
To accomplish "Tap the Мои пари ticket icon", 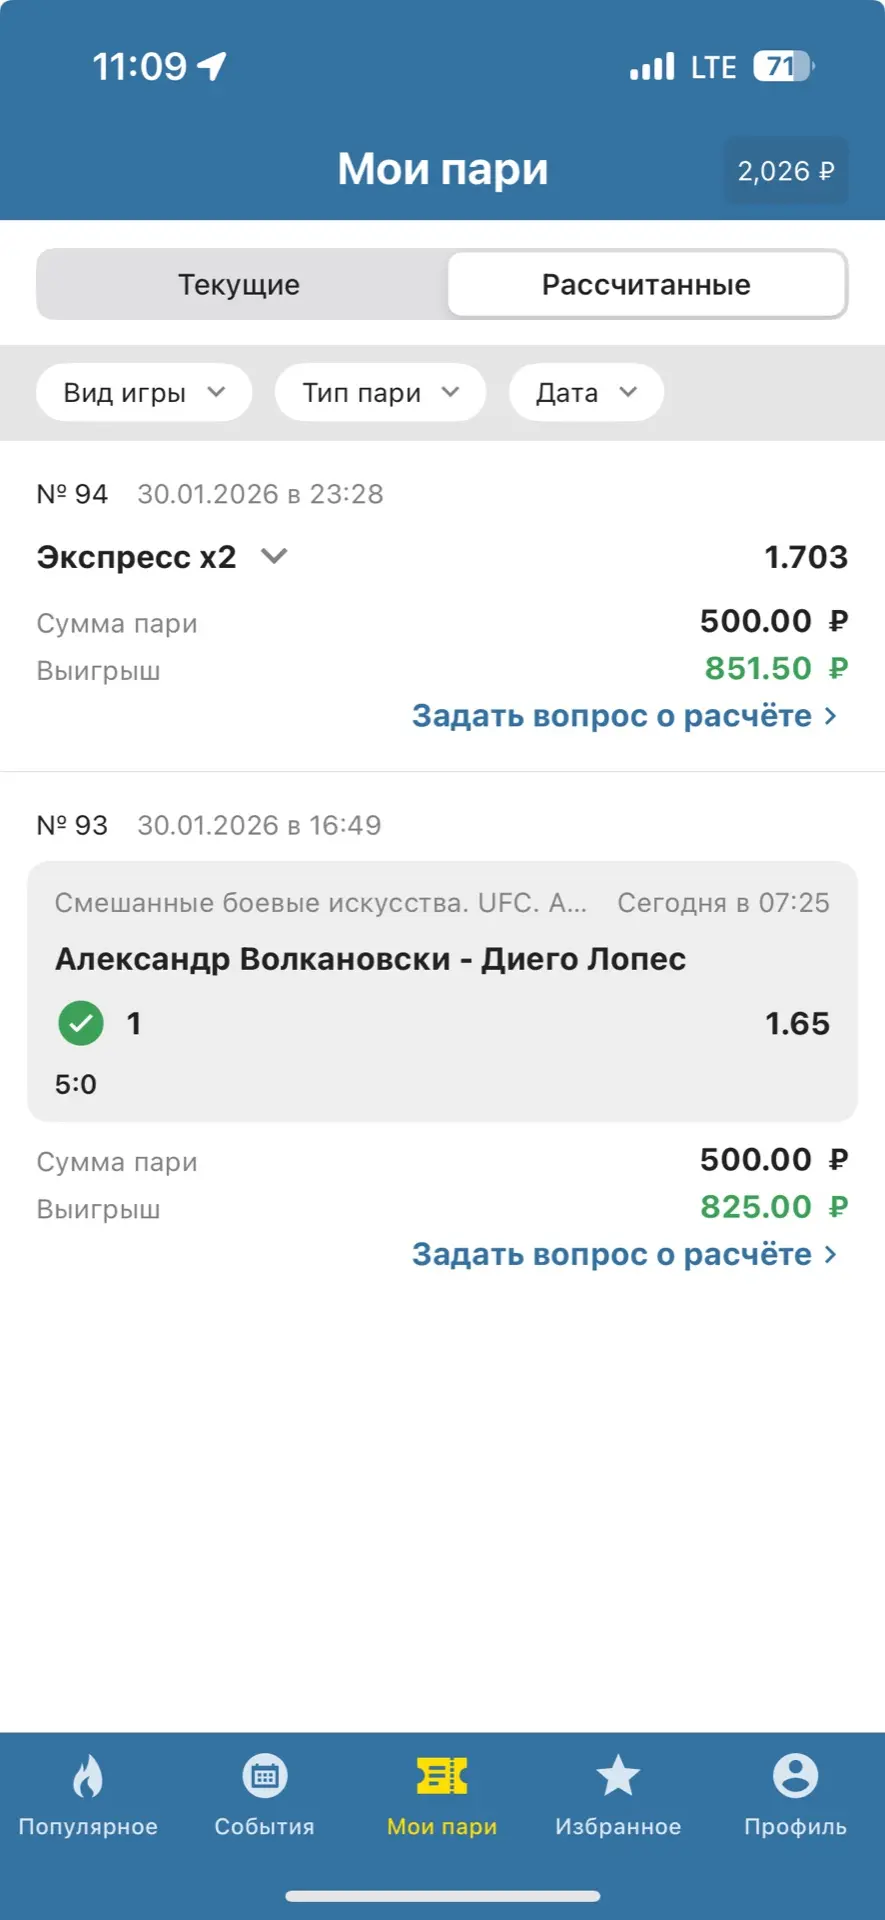I will pyautogui.click(x=442, y=1776).
